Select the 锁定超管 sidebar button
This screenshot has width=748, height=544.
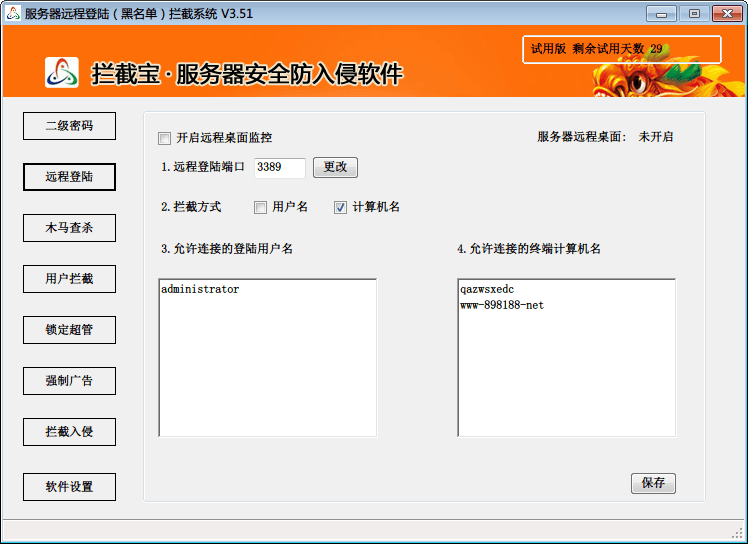pos(69,330)
